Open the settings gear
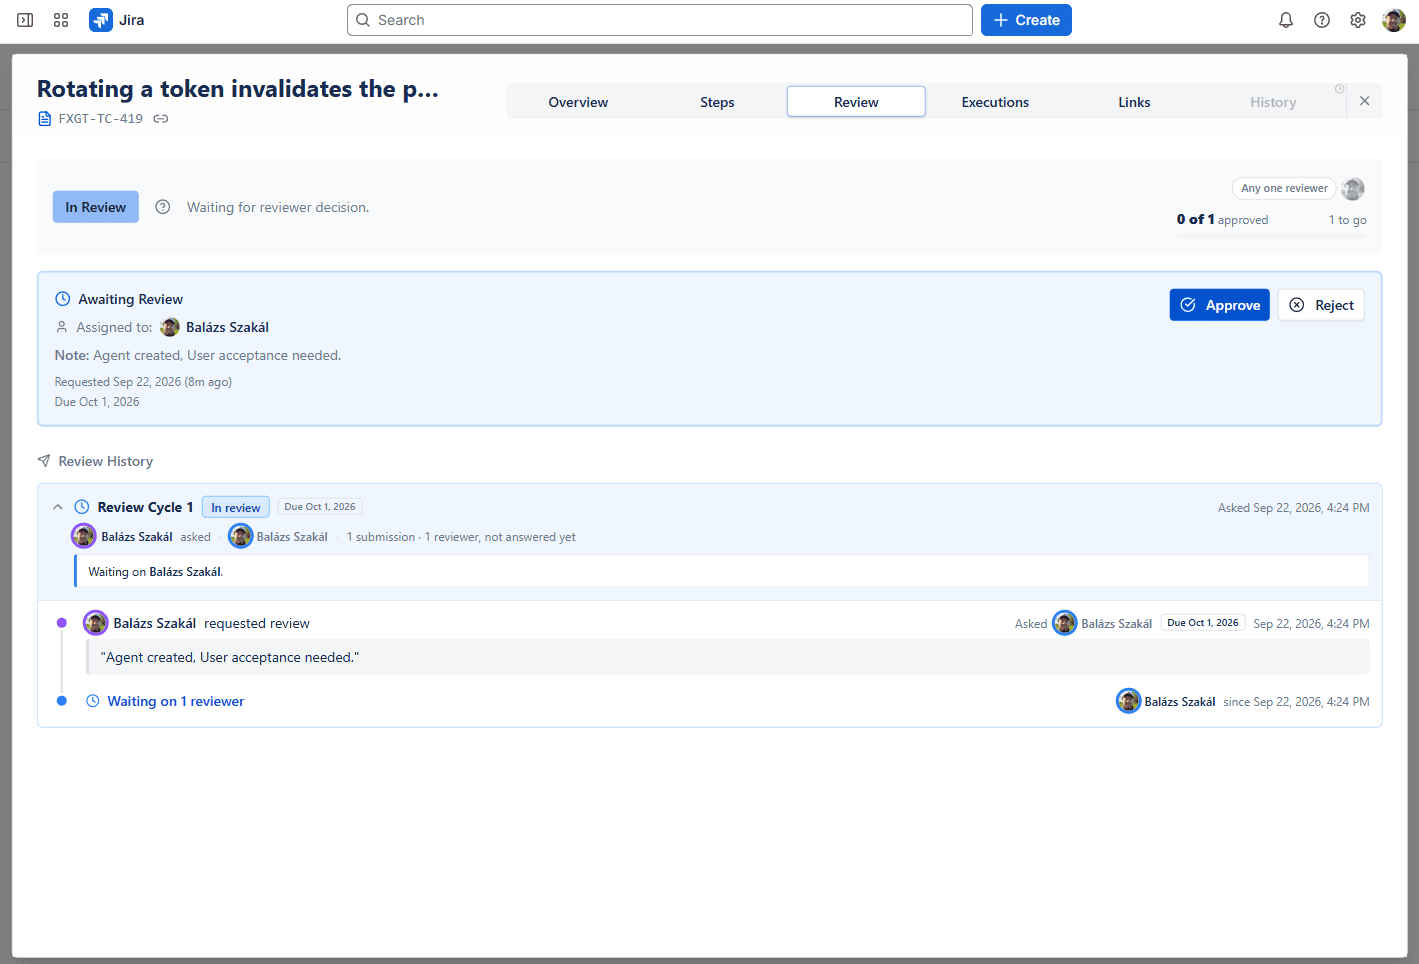This screenshot has width=1419, height=964. [1358, 20]
